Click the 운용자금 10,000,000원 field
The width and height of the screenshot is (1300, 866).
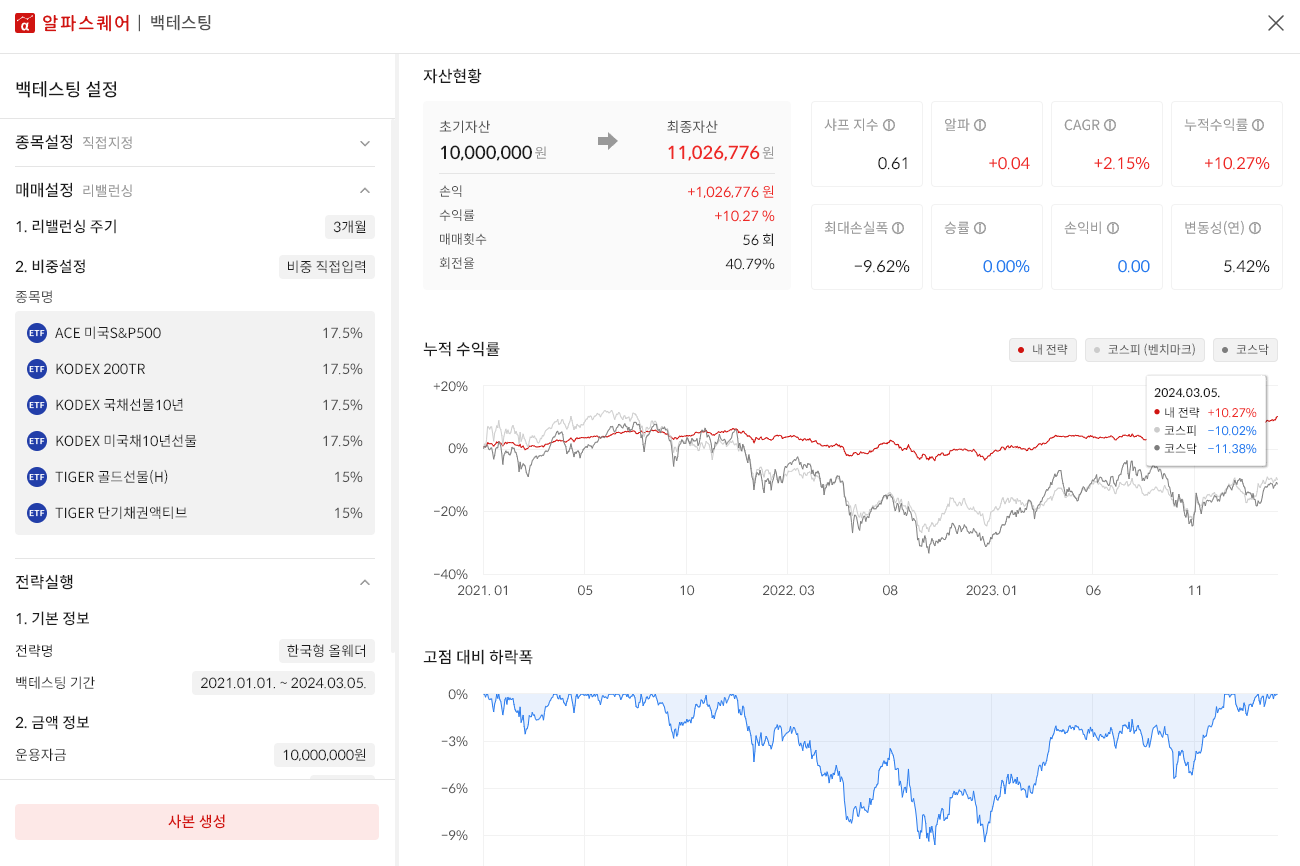[324, 755]
